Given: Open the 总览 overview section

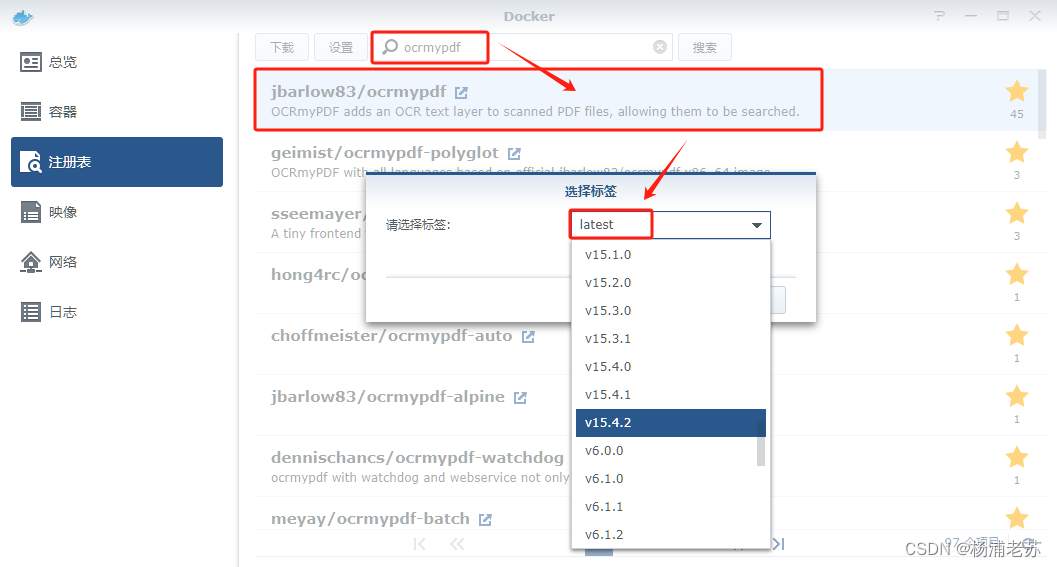Looking at the screenshot, I should click(117, 62).
